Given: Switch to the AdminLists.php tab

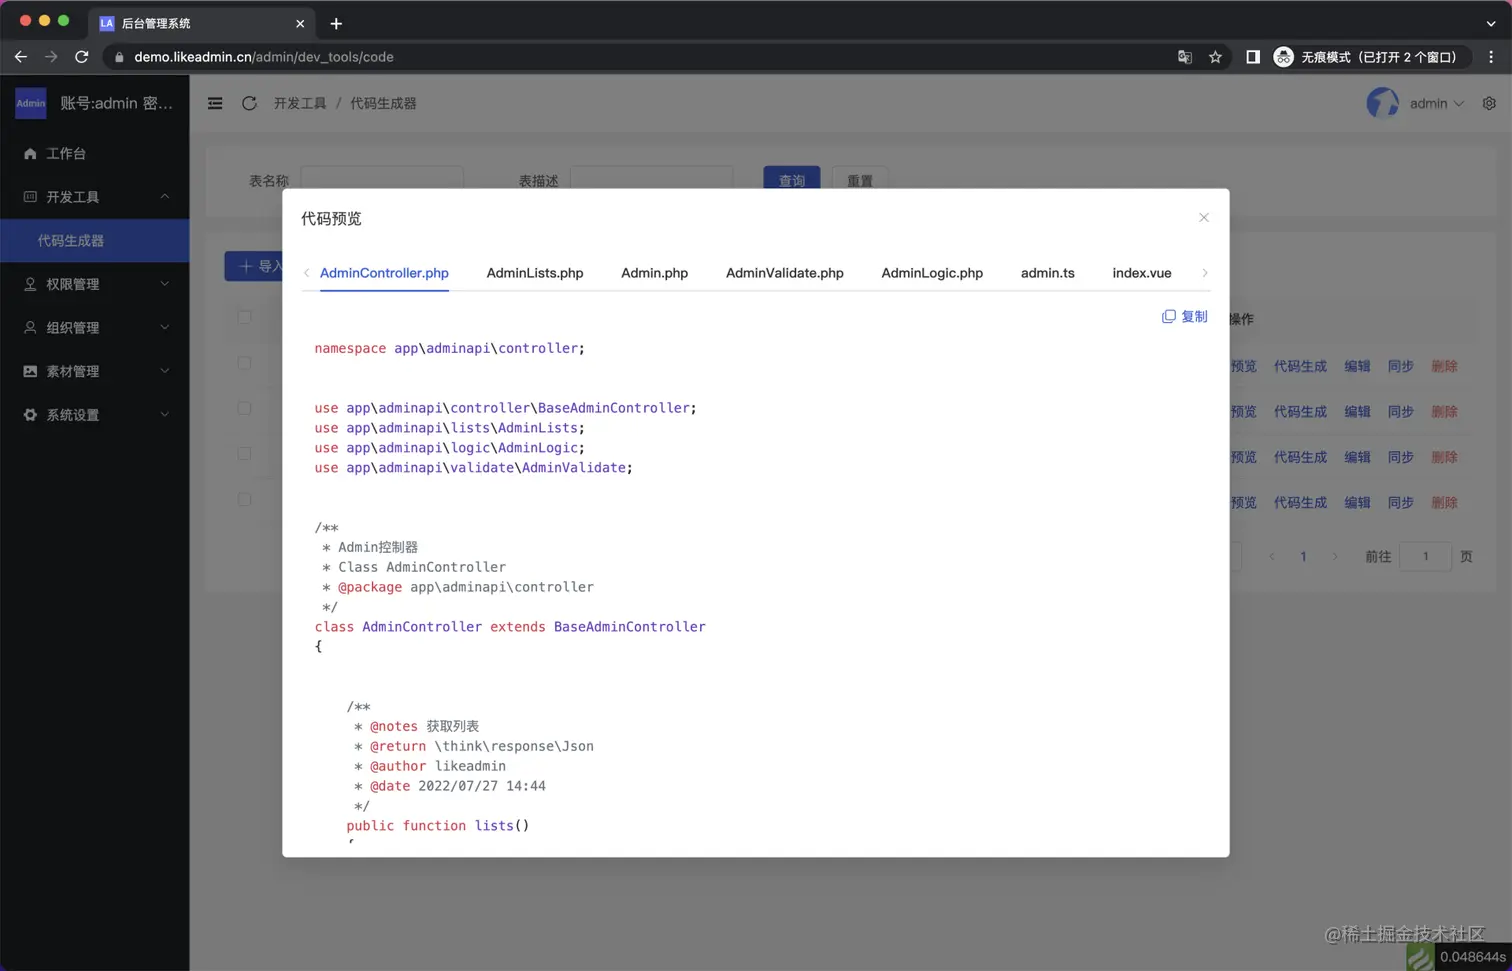Looking at the screenshot, I should (535, 273).
